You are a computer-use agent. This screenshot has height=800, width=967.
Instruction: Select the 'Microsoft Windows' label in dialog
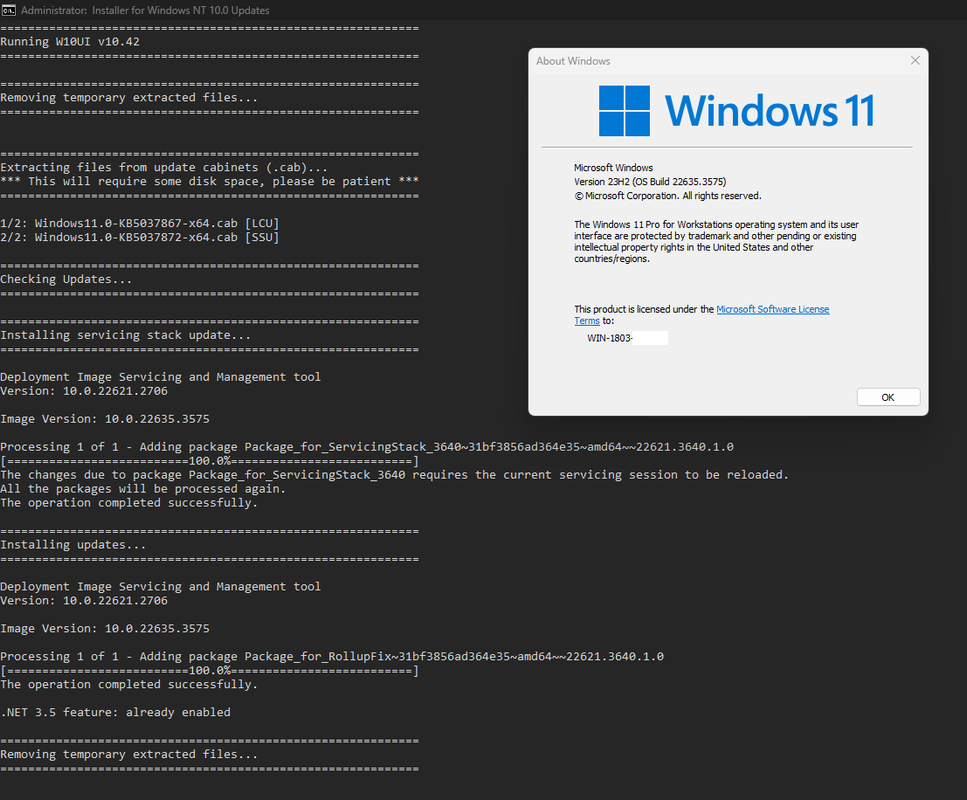click(x=613, y=168)
